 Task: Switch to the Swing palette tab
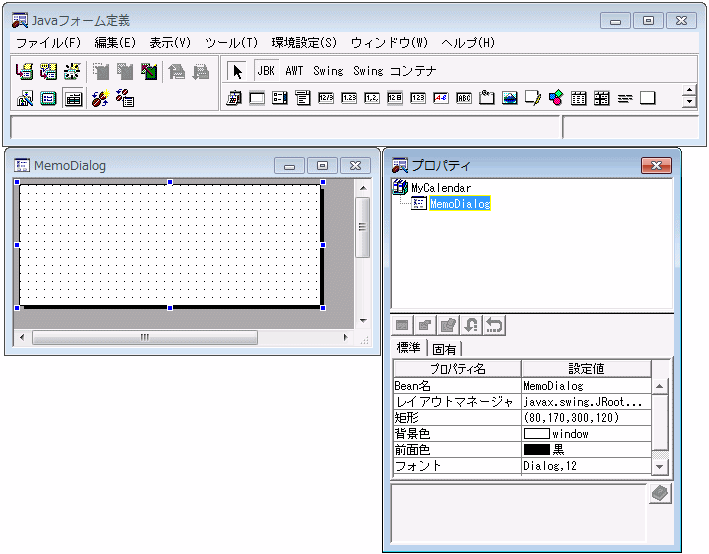(x=328, y=71)
